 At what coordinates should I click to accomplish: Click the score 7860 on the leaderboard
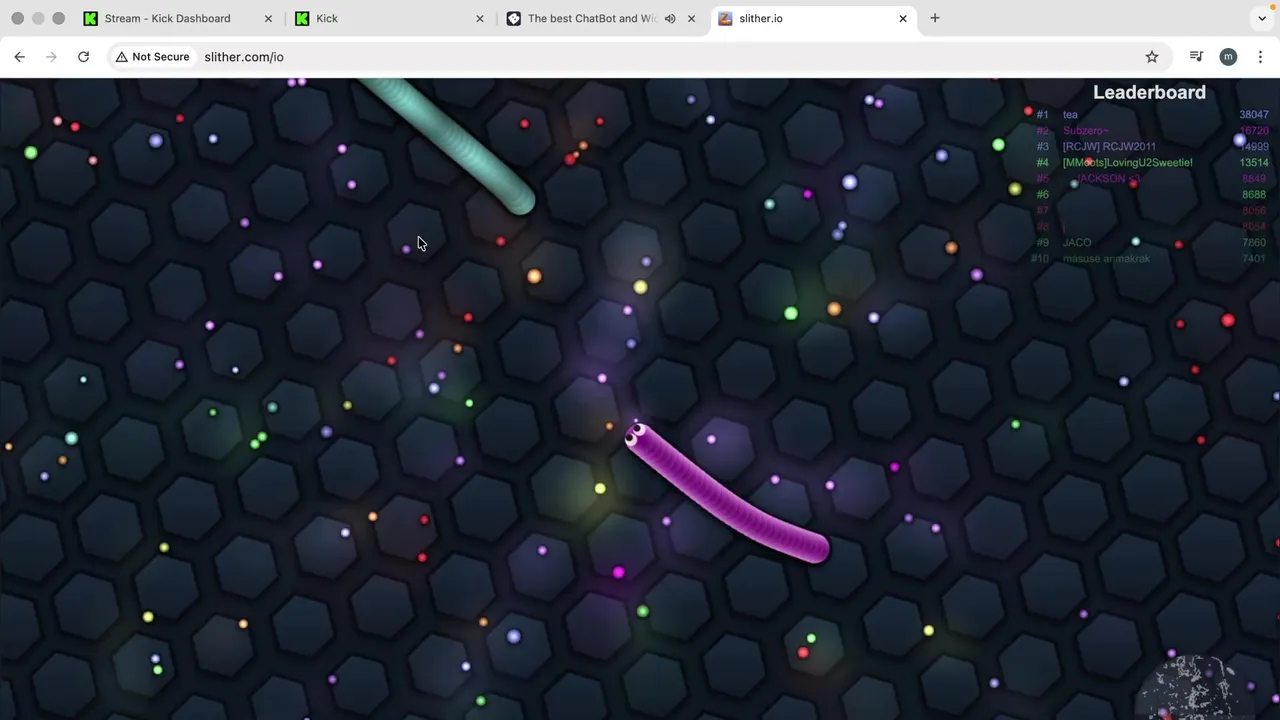1254,243
